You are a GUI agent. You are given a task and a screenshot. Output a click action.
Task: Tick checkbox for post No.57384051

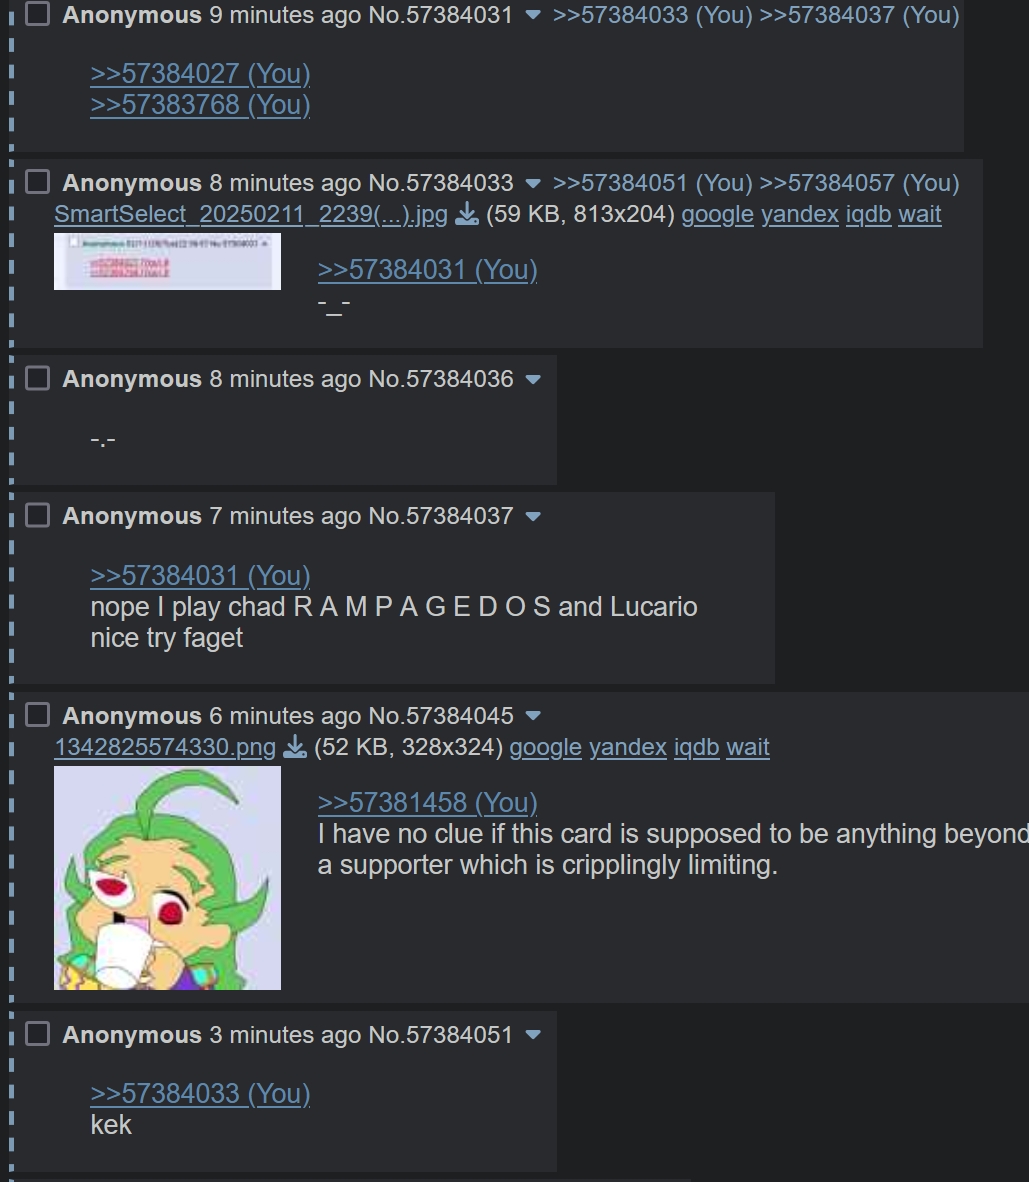tap(38, 1033)
